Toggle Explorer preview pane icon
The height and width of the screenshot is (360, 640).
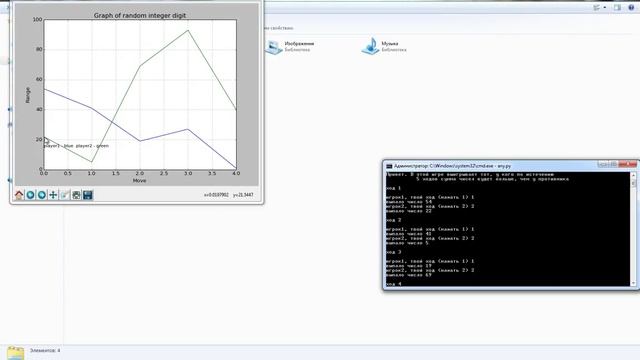point(617,7)
